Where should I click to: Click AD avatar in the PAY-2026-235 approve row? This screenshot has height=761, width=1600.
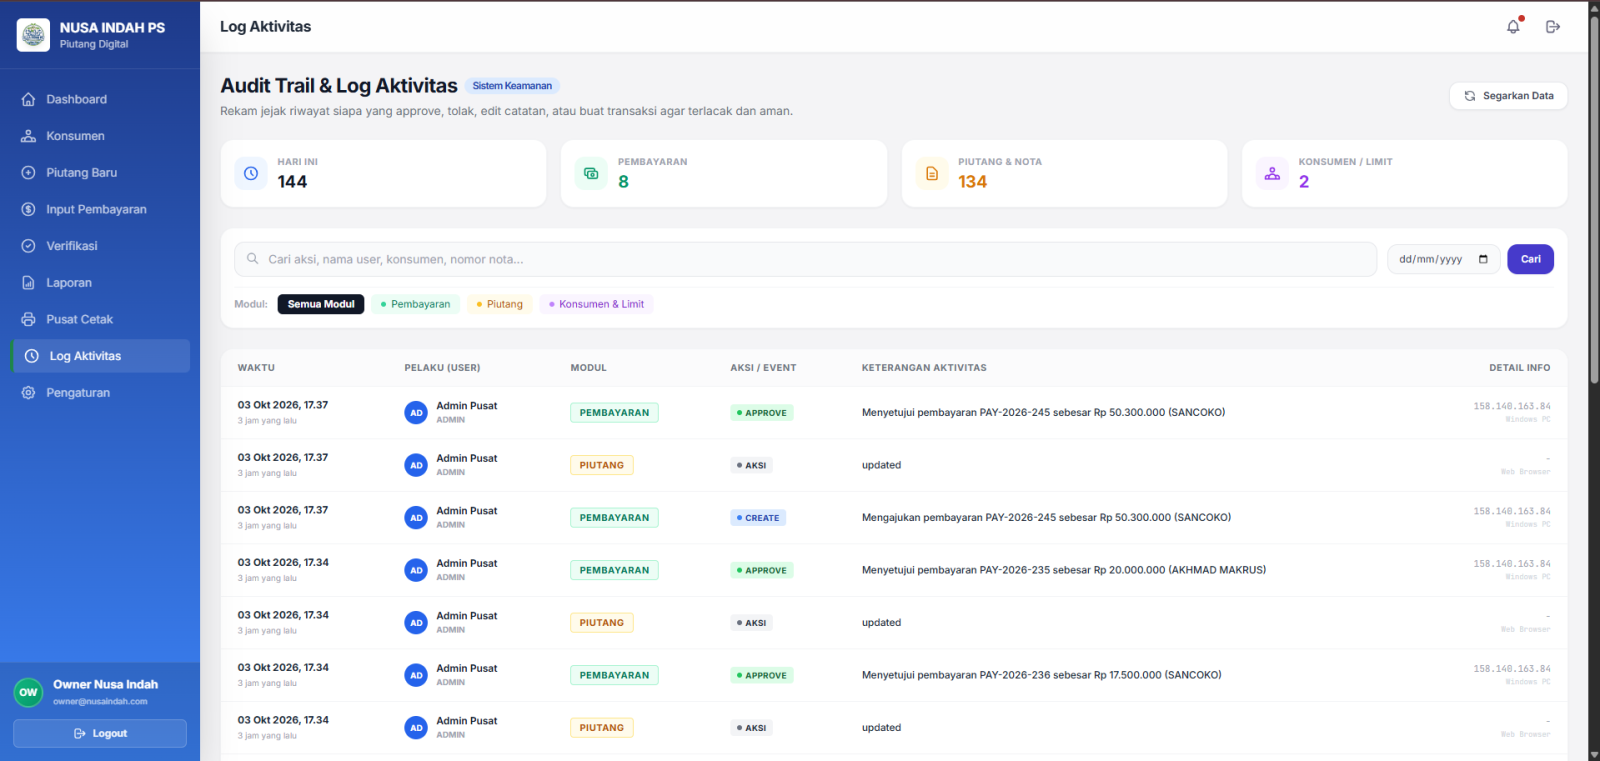[x=416, y=570]
